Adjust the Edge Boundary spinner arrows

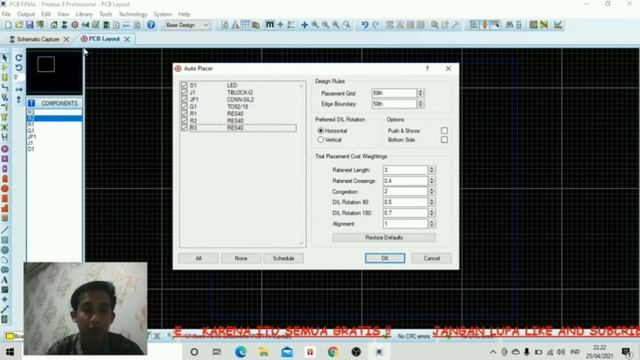420,104
